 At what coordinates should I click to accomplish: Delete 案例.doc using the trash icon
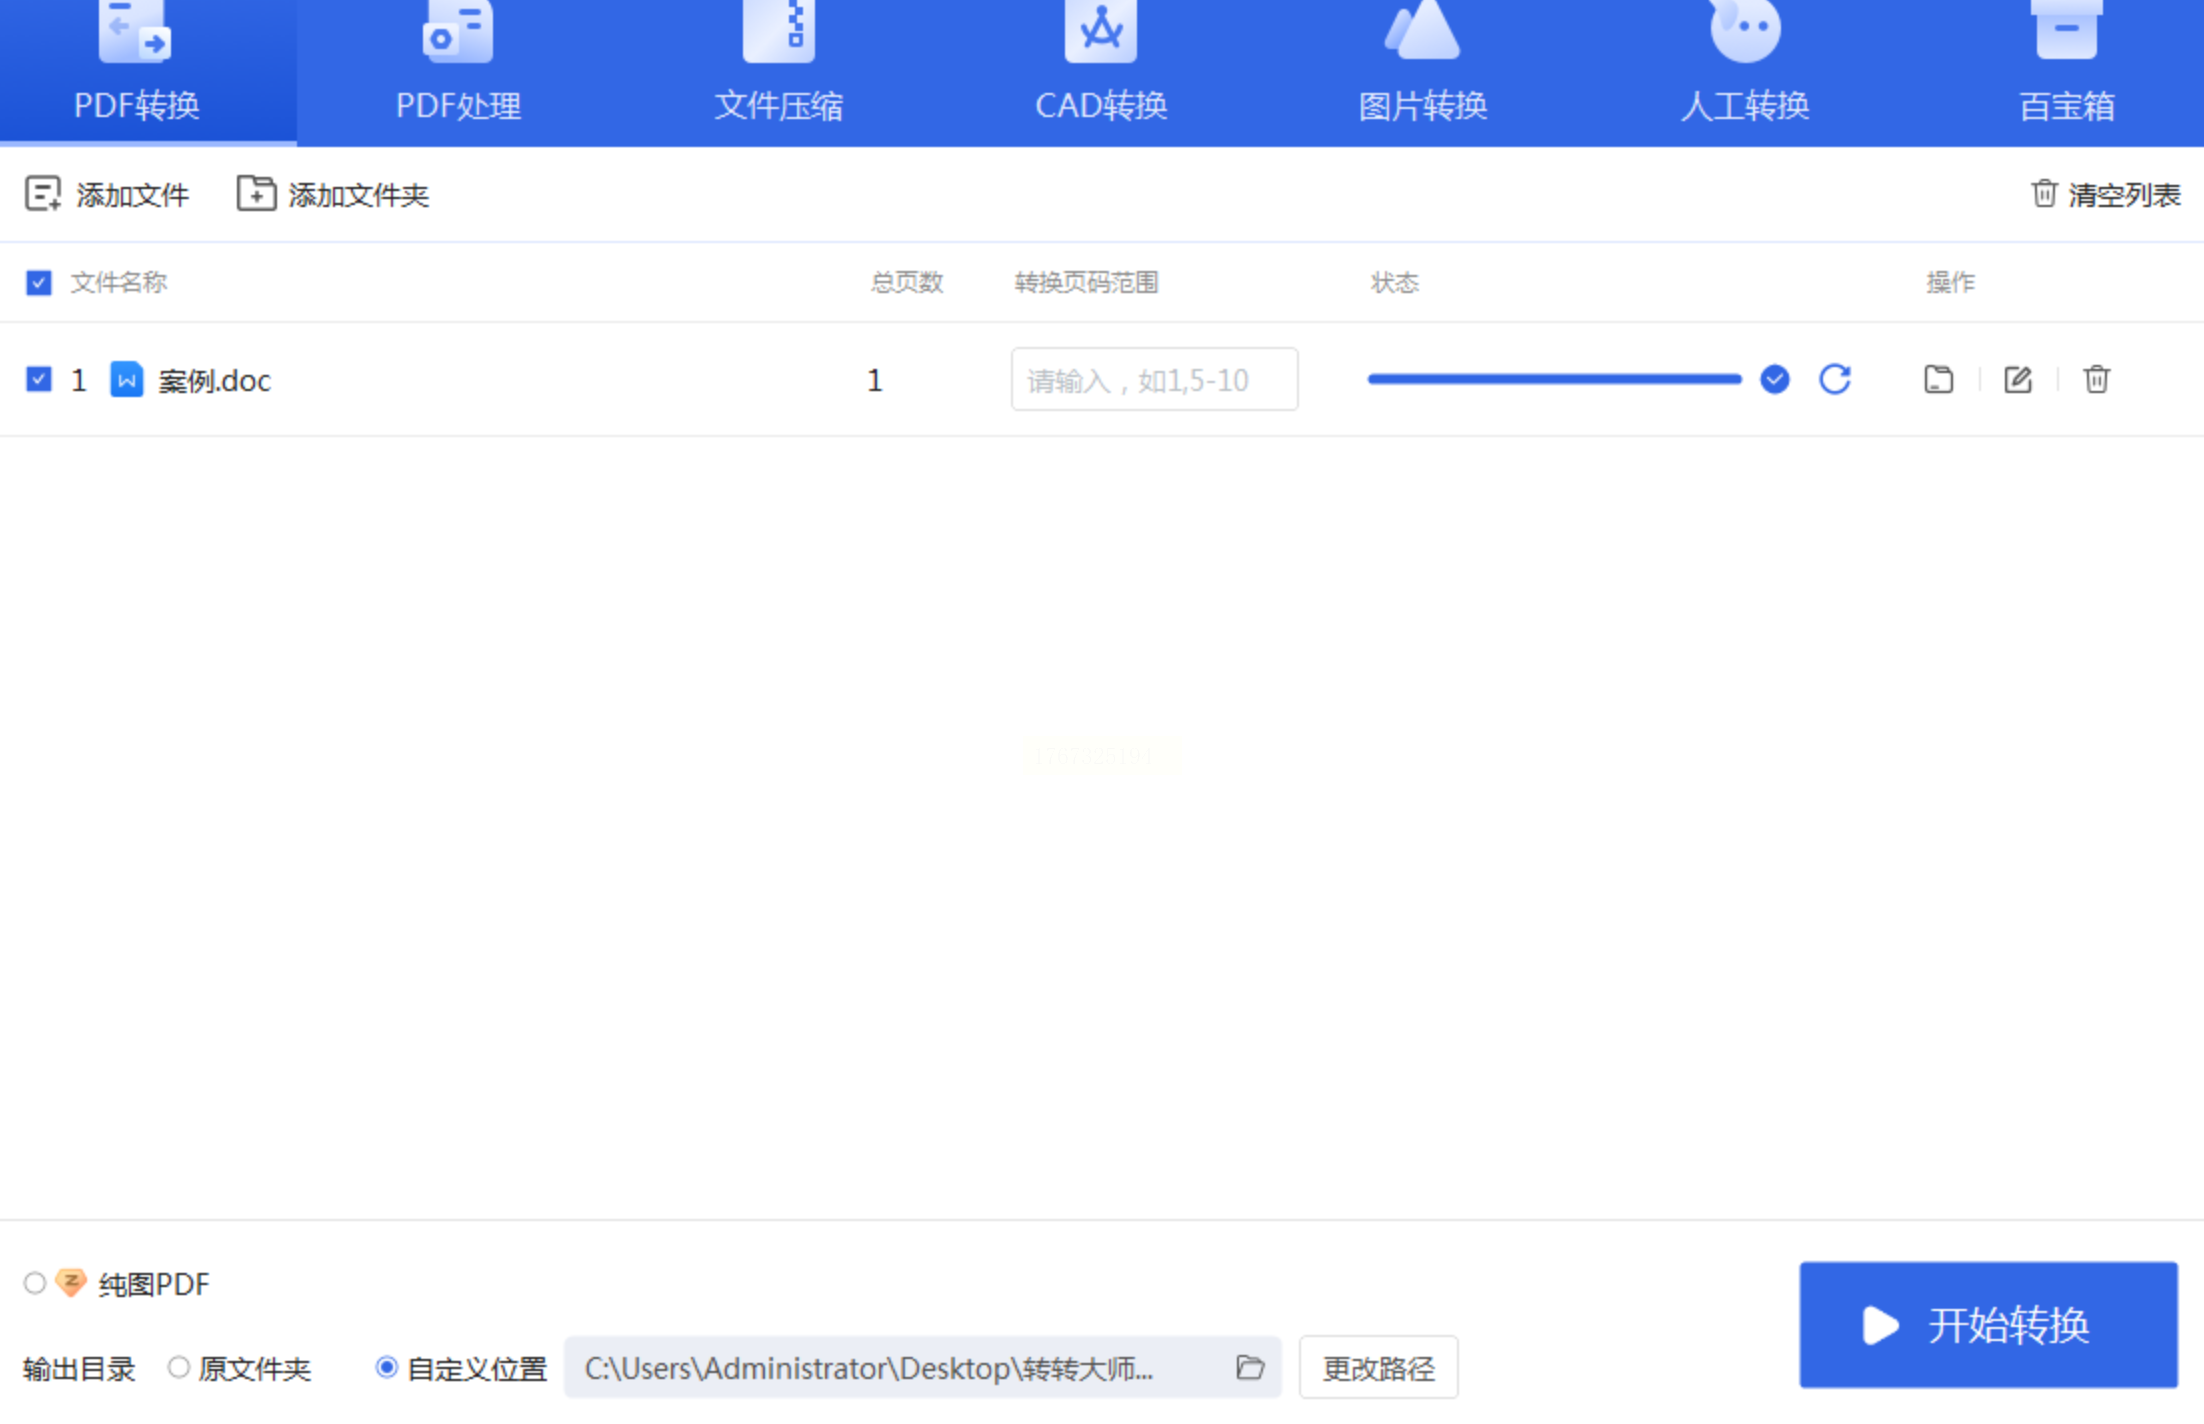[2096, 379]
